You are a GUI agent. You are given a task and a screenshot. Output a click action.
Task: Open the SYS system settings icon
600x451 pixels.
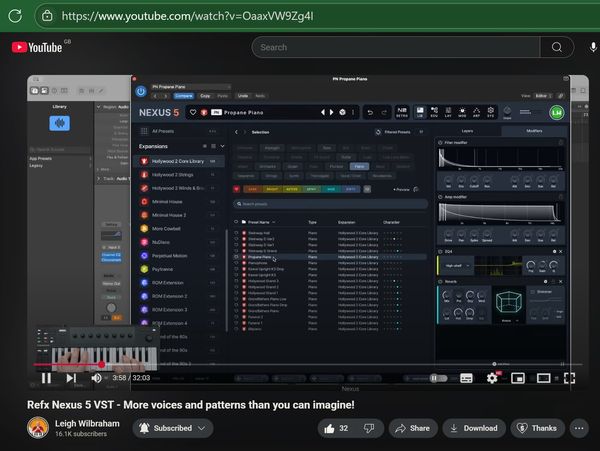point(491,112)
